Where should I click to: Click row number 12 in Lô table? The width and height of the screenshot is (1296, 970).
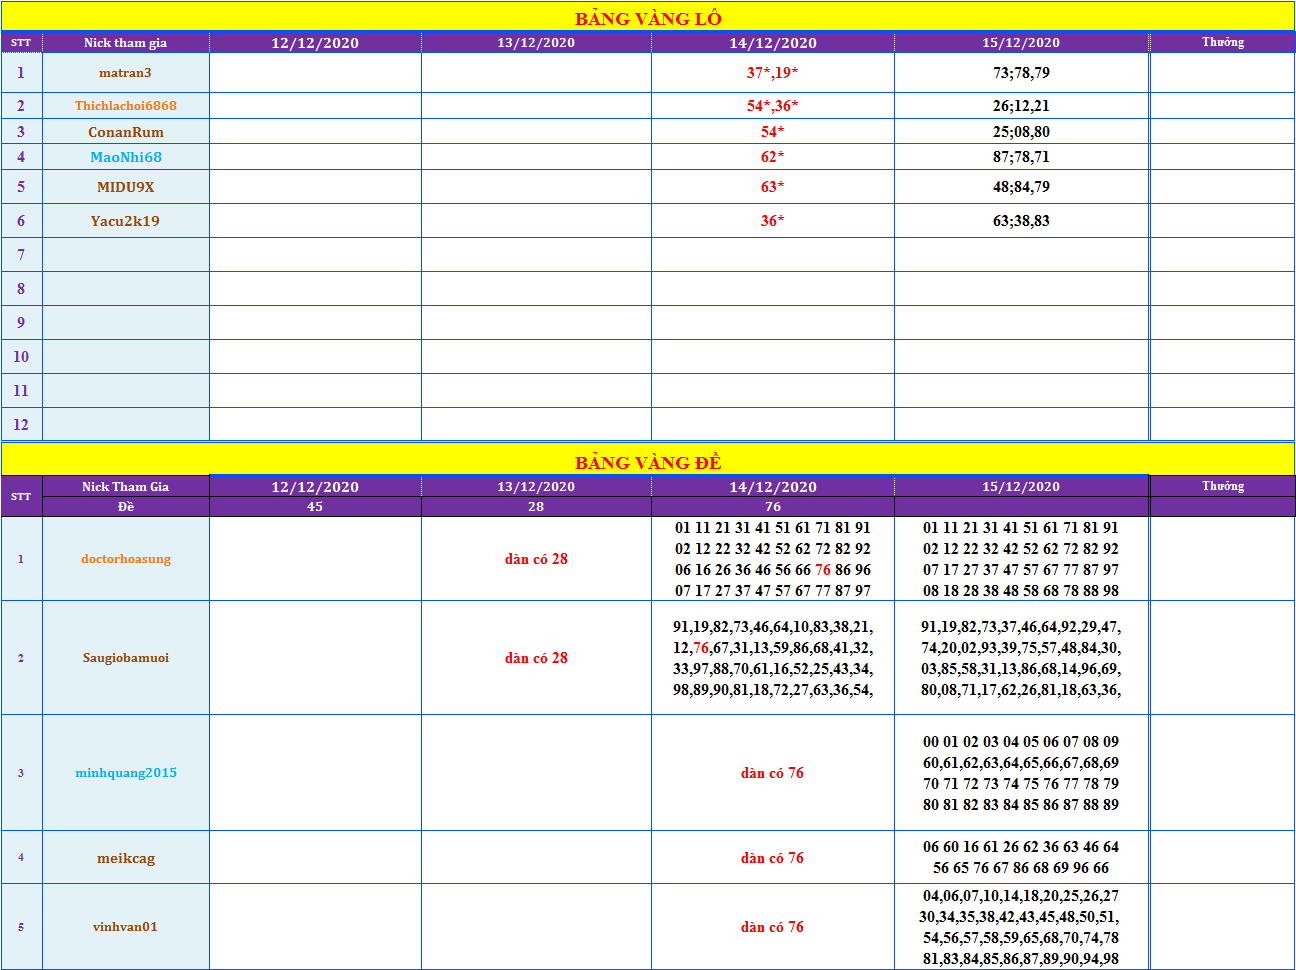click(x=21, y=425)
